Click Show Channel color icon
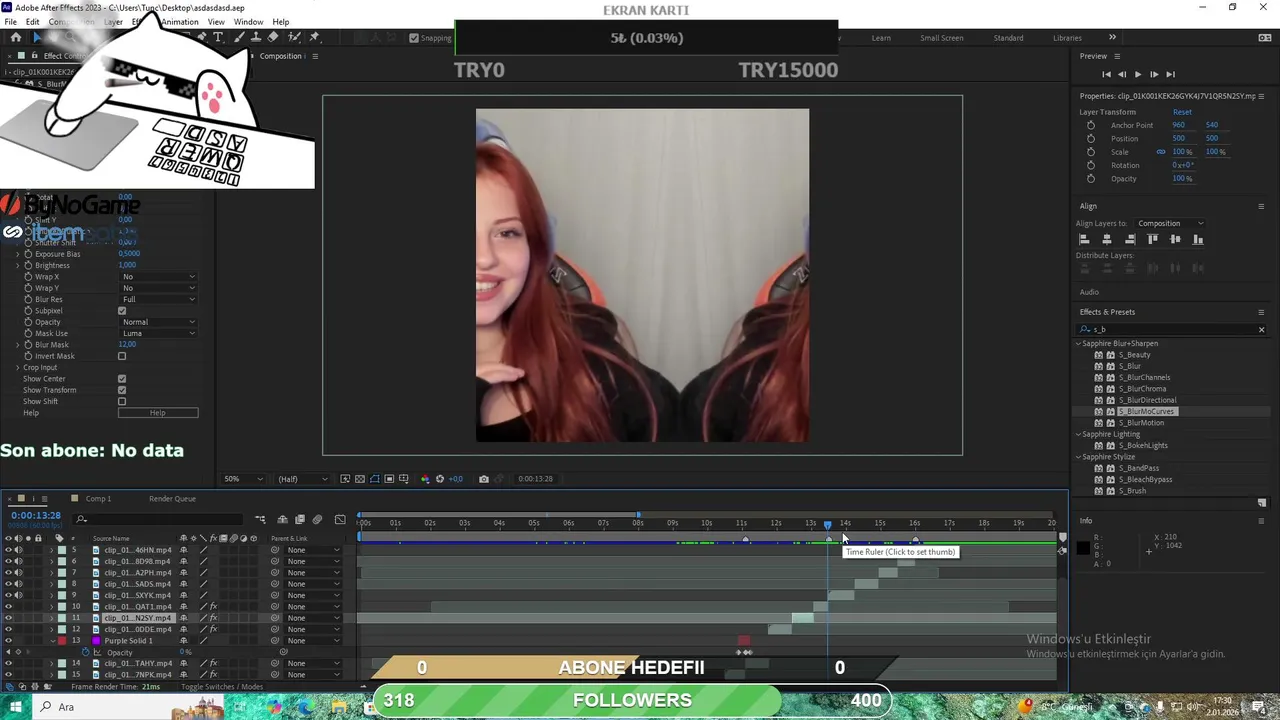 click(425, 479)
